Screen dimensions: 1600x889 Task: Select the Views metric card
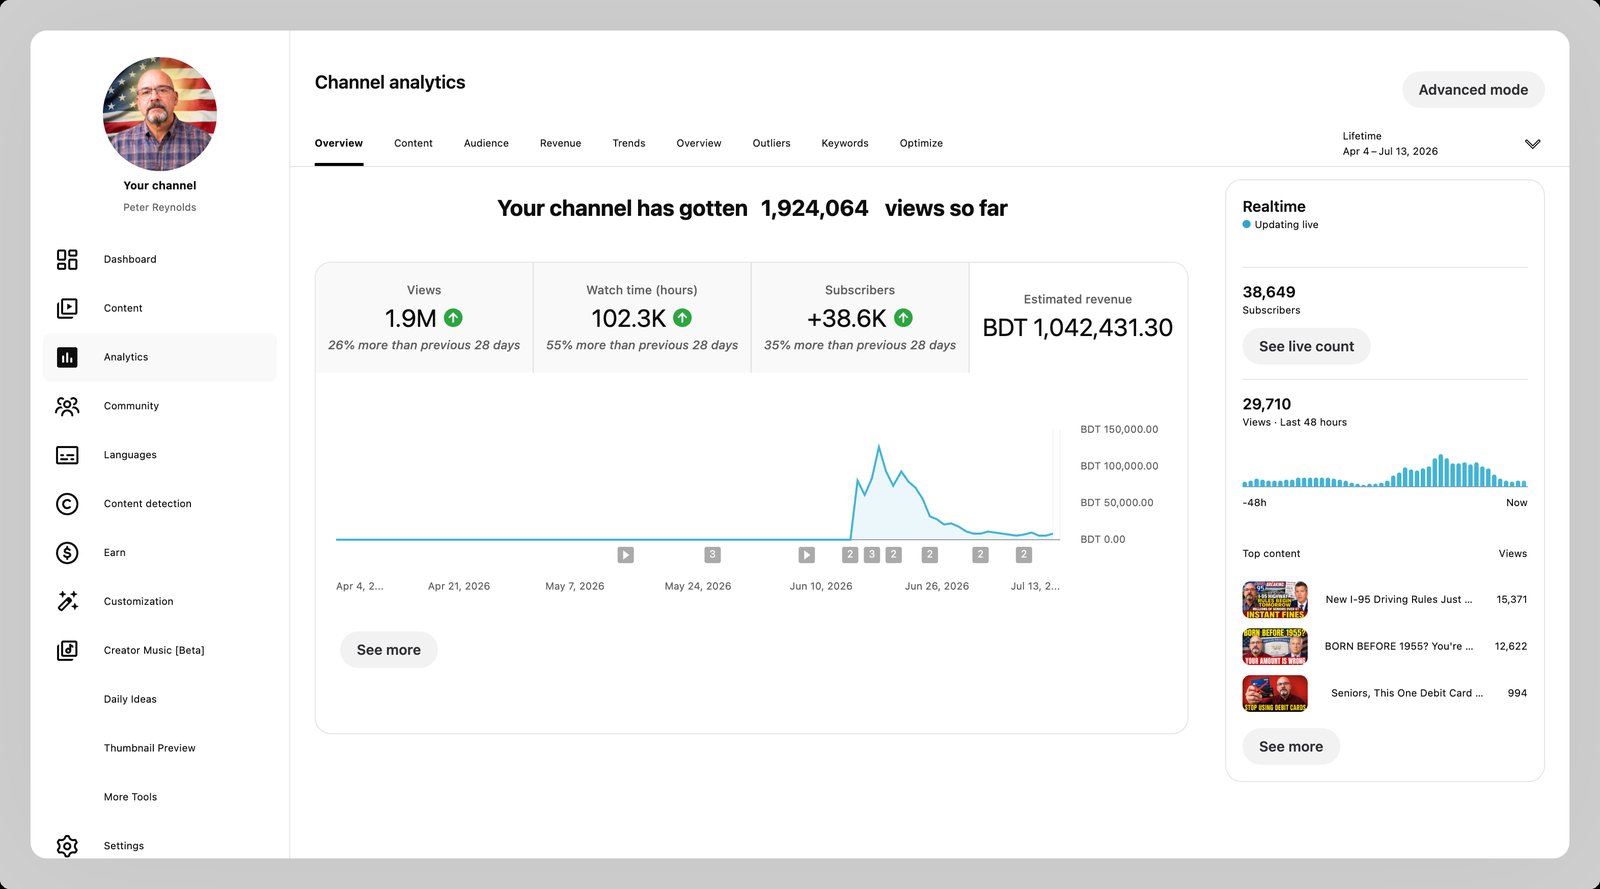pyautogui.click(x=424, y=318)
